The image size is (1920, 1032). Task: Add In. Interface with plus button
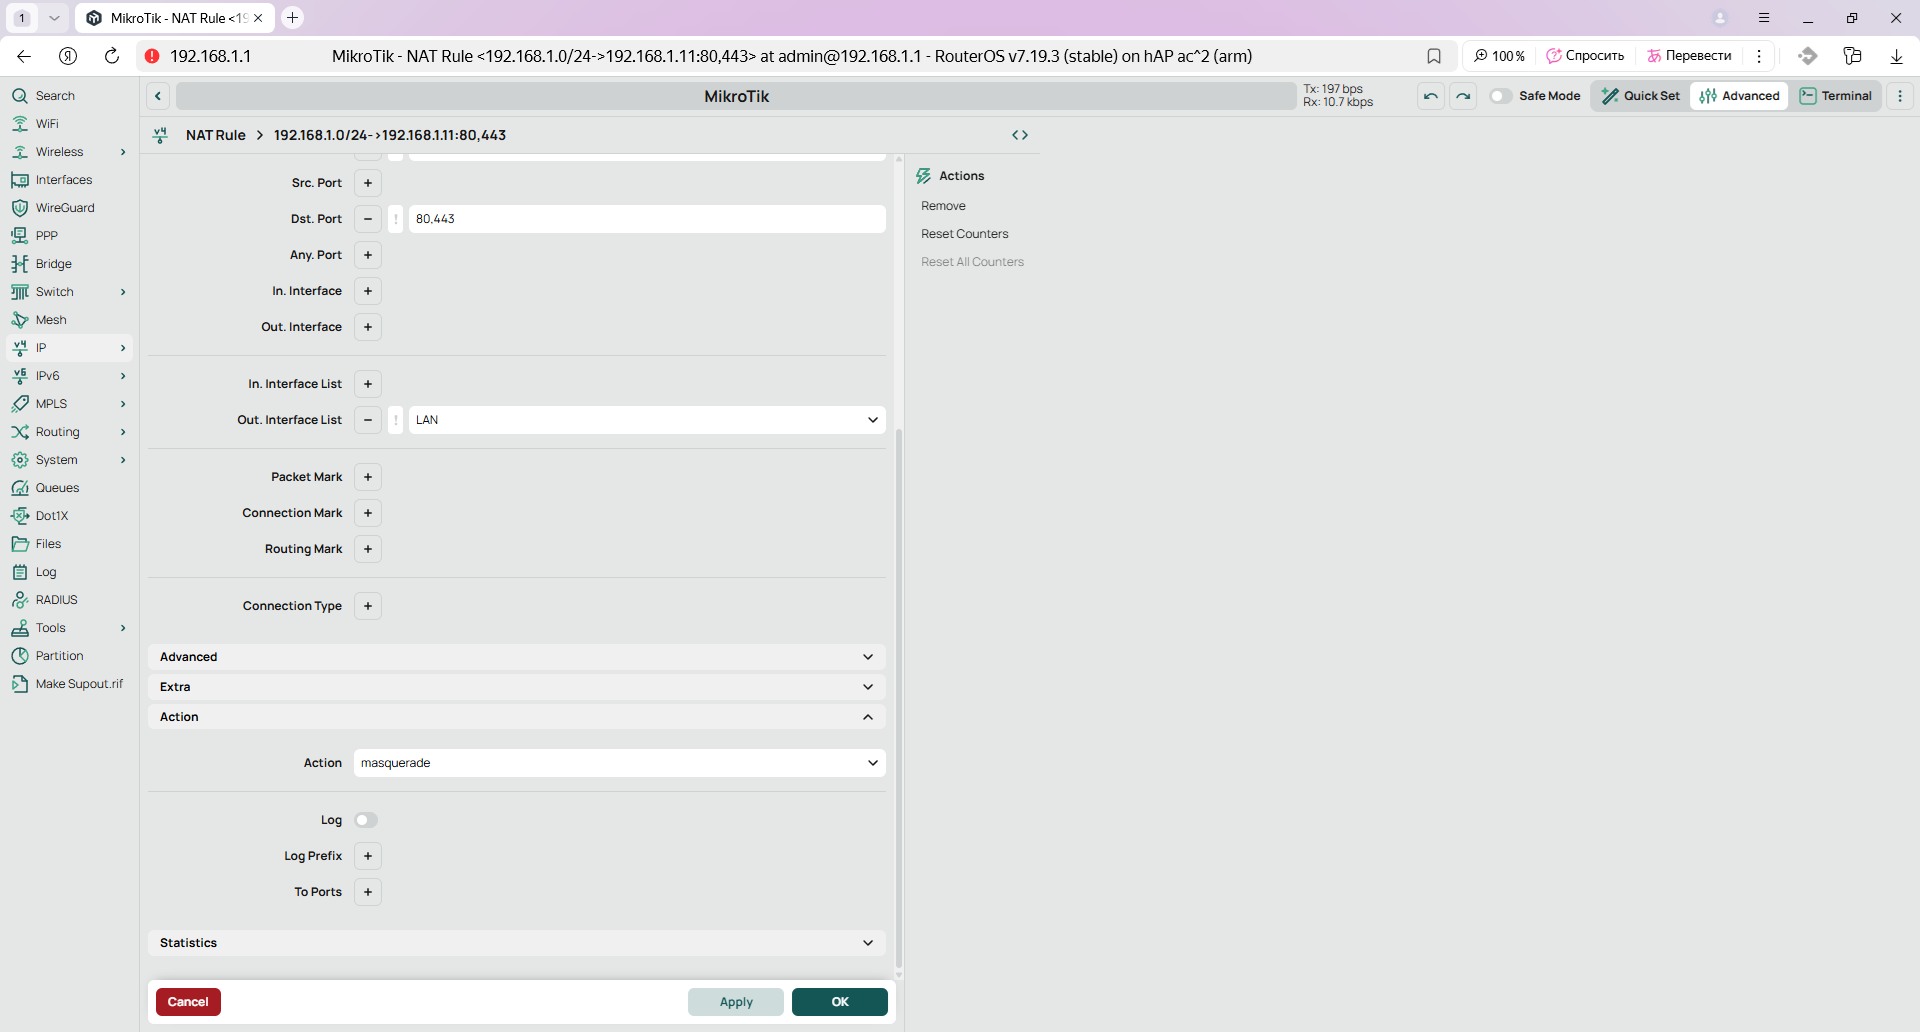pos(368,291)
